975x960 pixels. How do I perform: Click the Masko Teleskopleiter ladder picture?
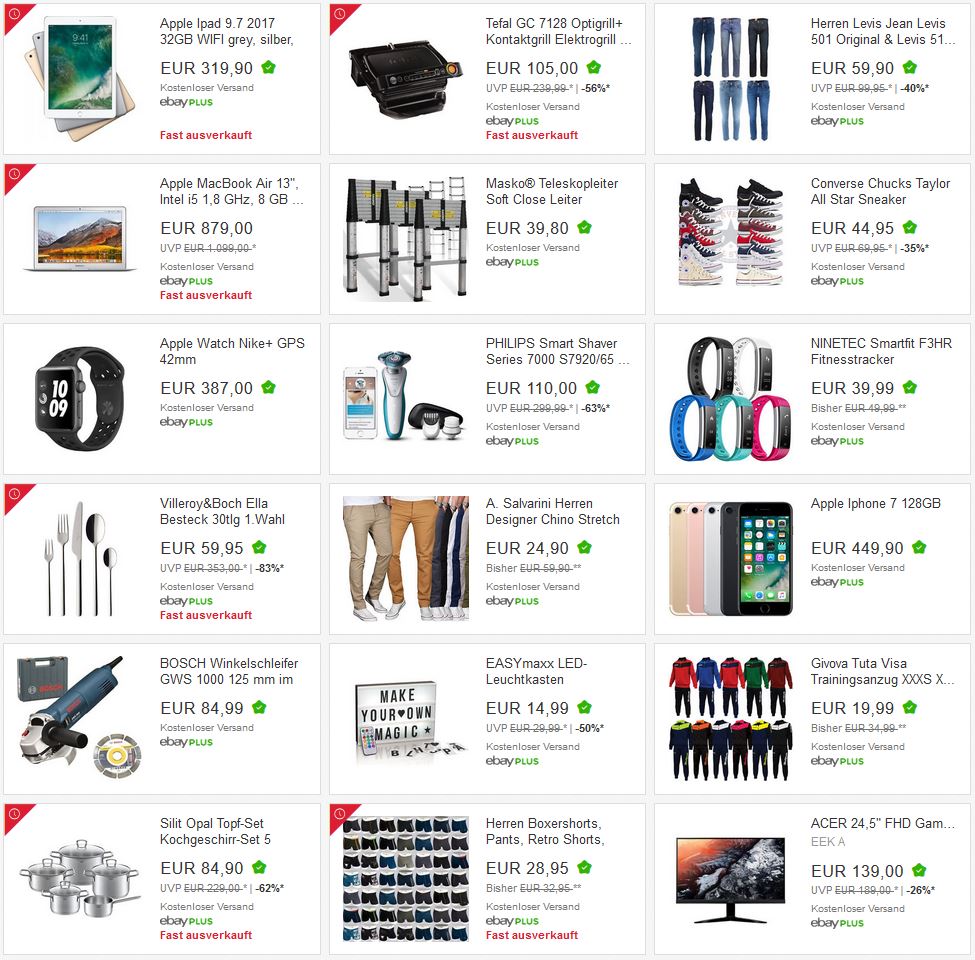coord(405,239)
